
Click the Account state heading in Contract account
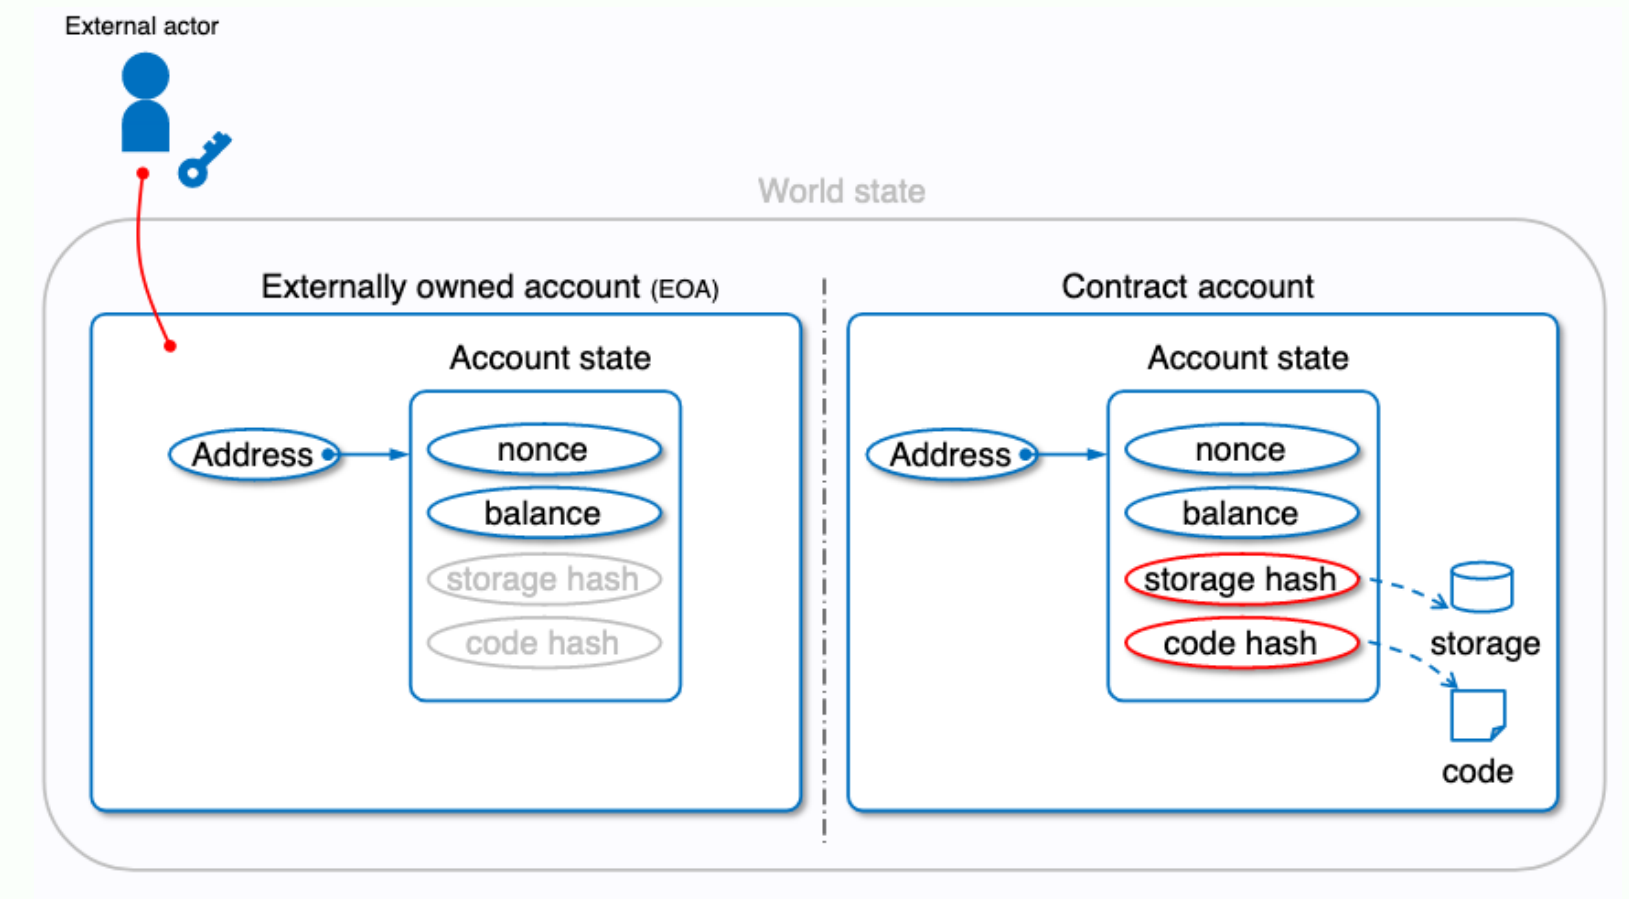point(1247,358)
